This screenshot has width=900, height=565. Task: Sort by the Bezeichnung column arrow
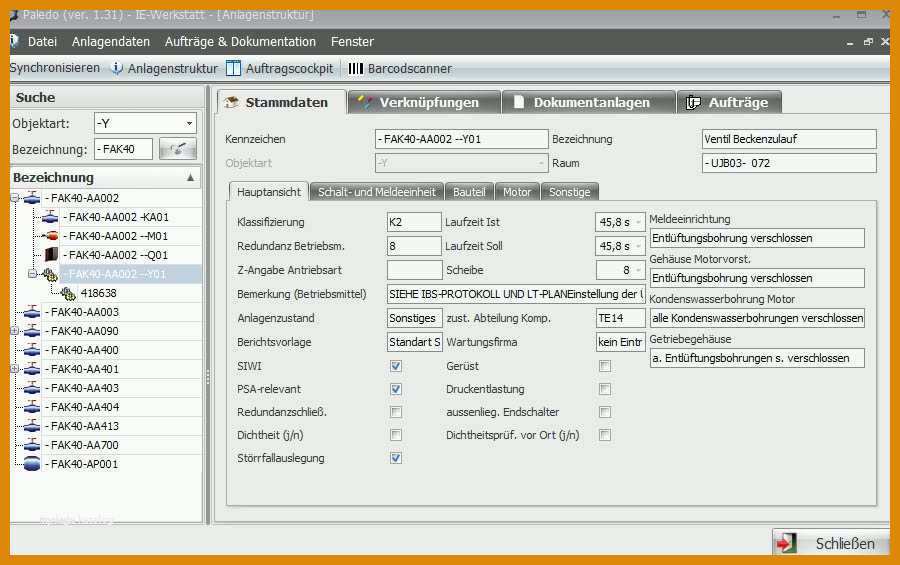[191, 178]
